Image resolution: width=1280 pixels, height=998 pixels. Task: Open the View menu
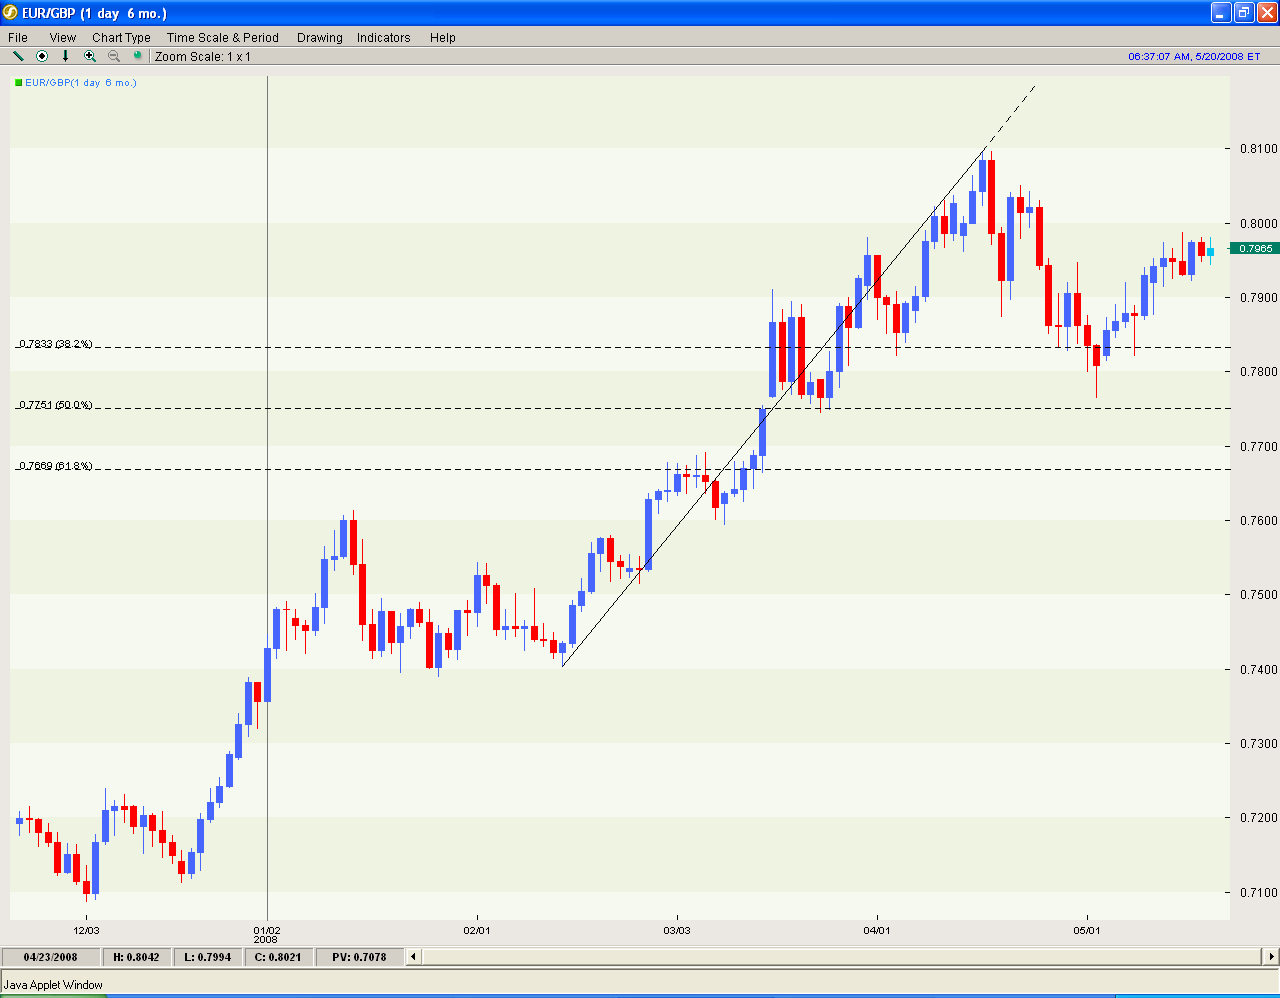point(62,38)
